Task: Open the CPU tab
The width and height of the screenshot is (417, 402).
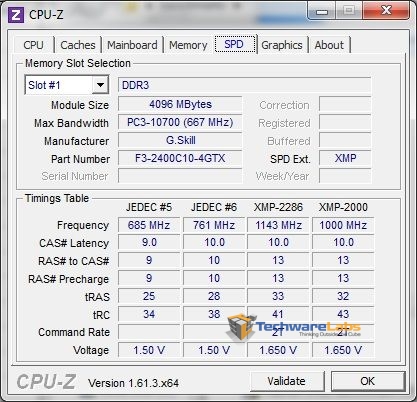Action: [x=34, y=45]
